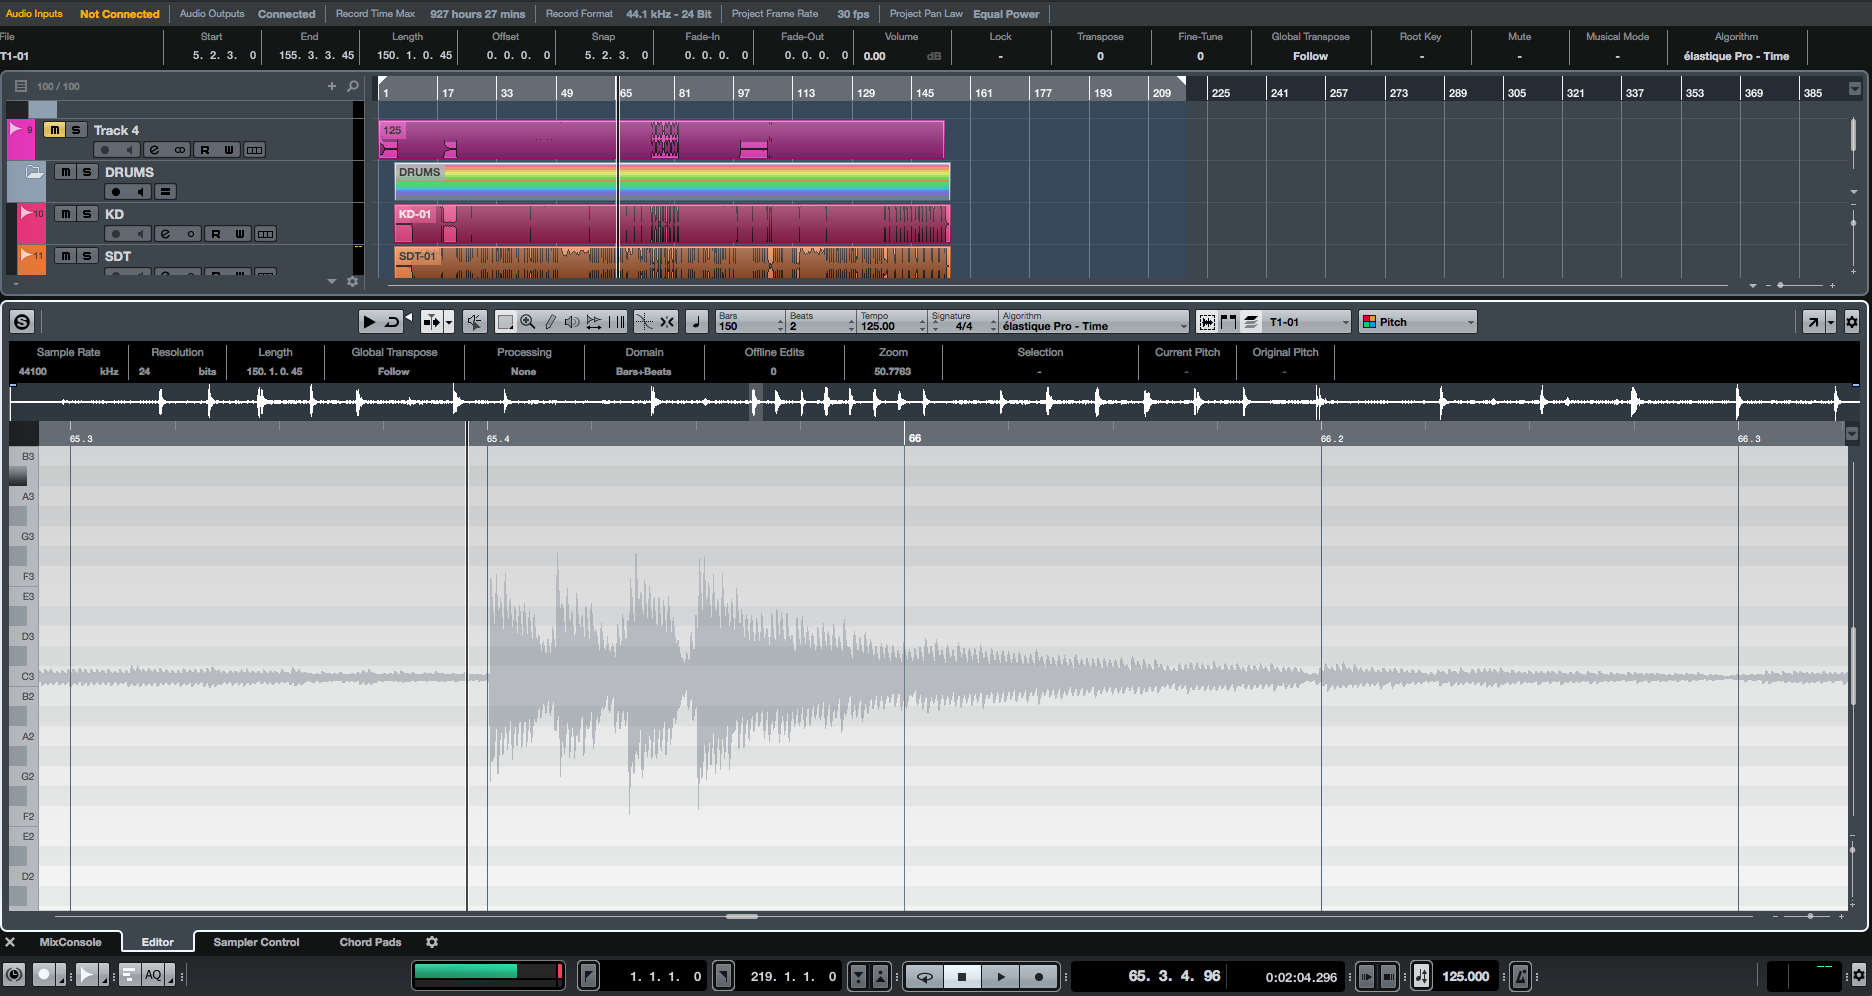Viewport: 1872px width, 996px height.
Task: Click the 125.000 tempo field
Action: [1465, 977]
